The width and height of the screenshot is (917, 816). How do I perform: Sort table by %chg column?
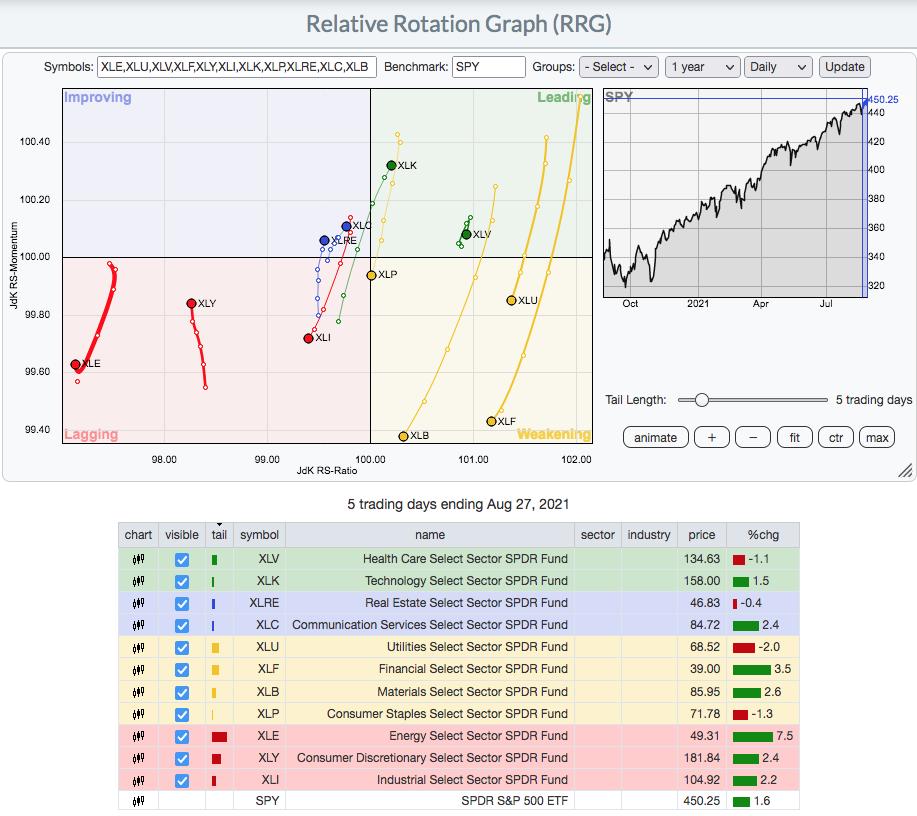click(763, 535)
